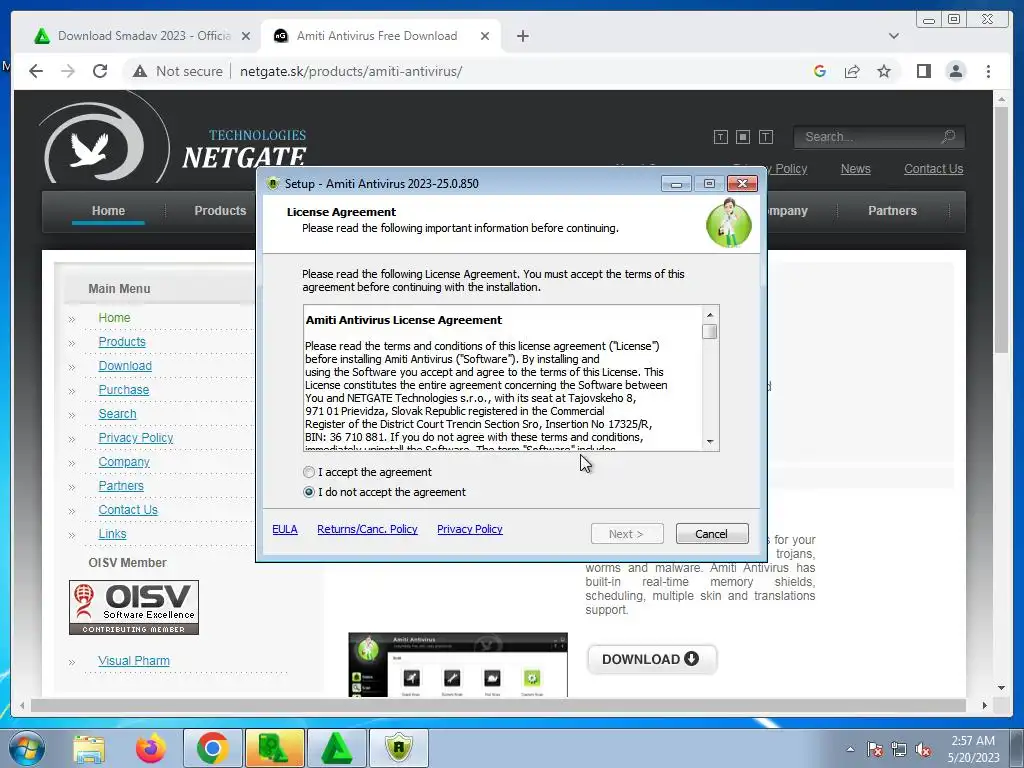This screenshot has height=768, width=1024.
Task: Open a new browser tab
Action: [x=522, y=36]
